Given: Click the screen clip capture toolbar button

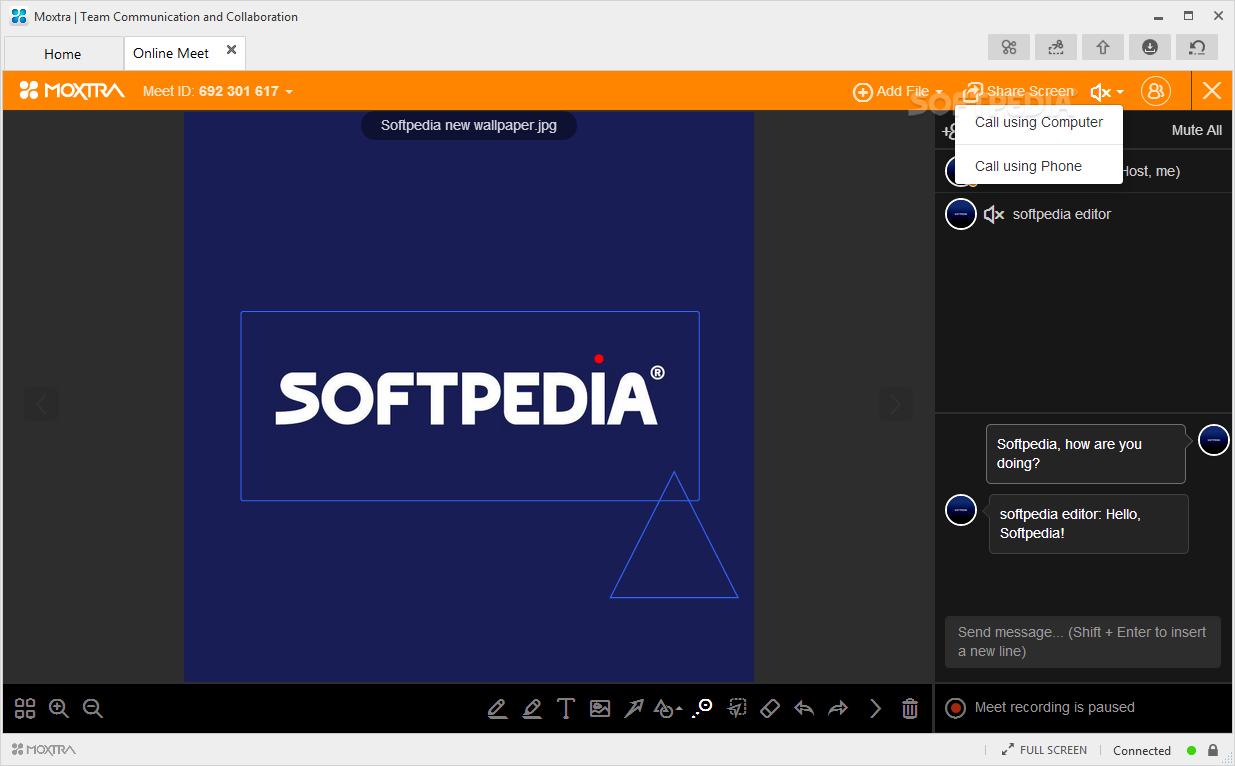Looking at the screenshot, I should [x=1056, y=47].
